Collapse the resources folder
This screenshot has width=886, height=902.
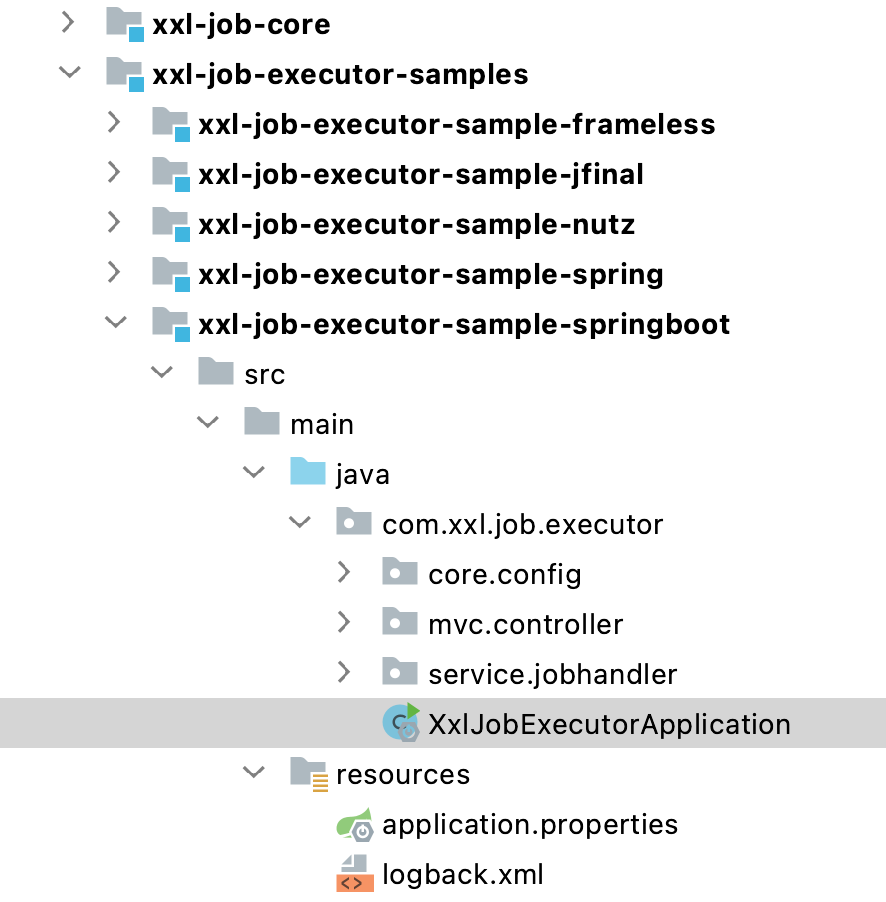click(x=255, y=773)
